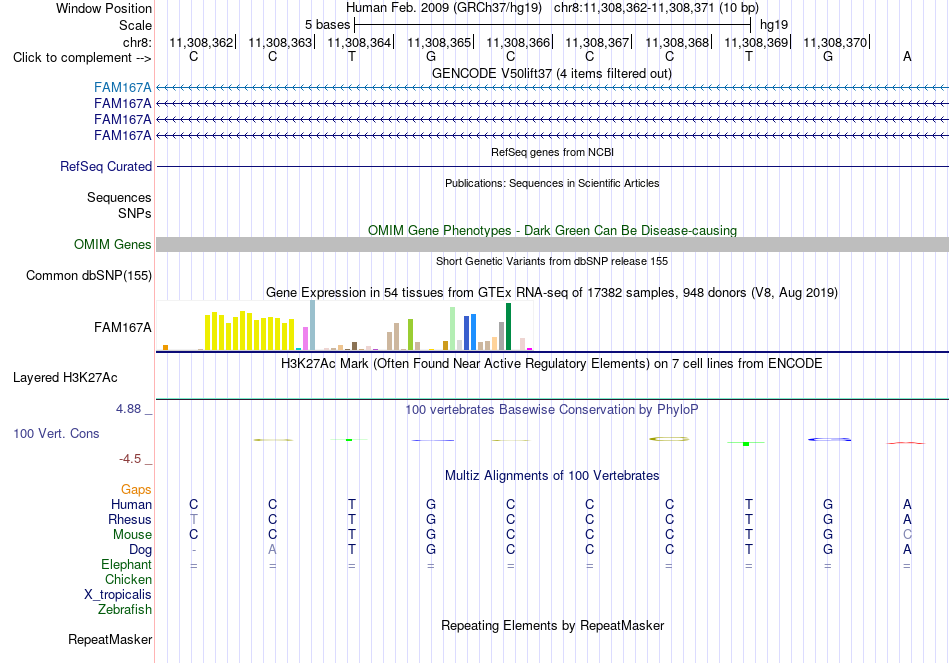950x663 pixels.
Task: Open 'RefSeq genes from NCBI' track title
Action: pyautogui.click(x=552, y=152)
